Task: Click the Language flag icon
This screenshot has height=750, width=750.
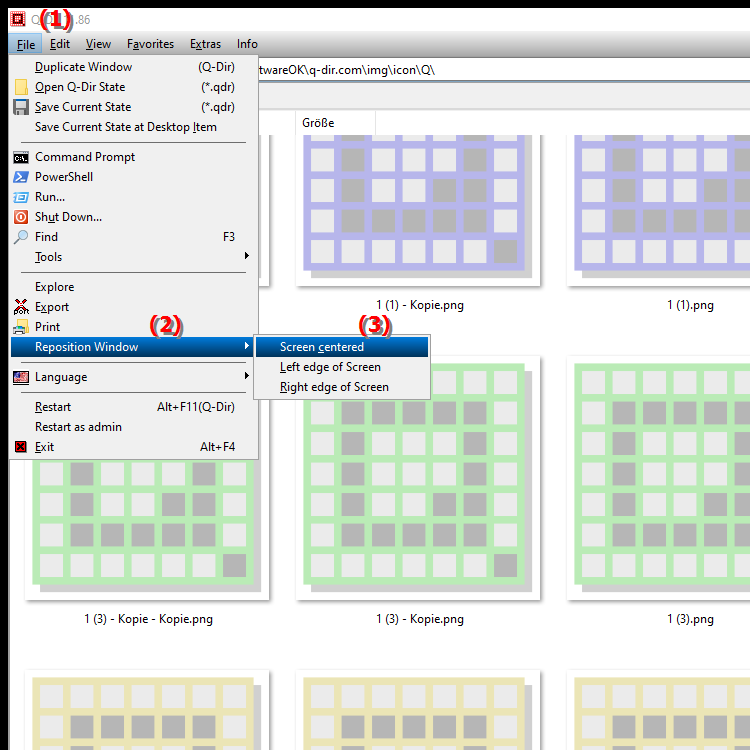Action: [x=21, y=377]
